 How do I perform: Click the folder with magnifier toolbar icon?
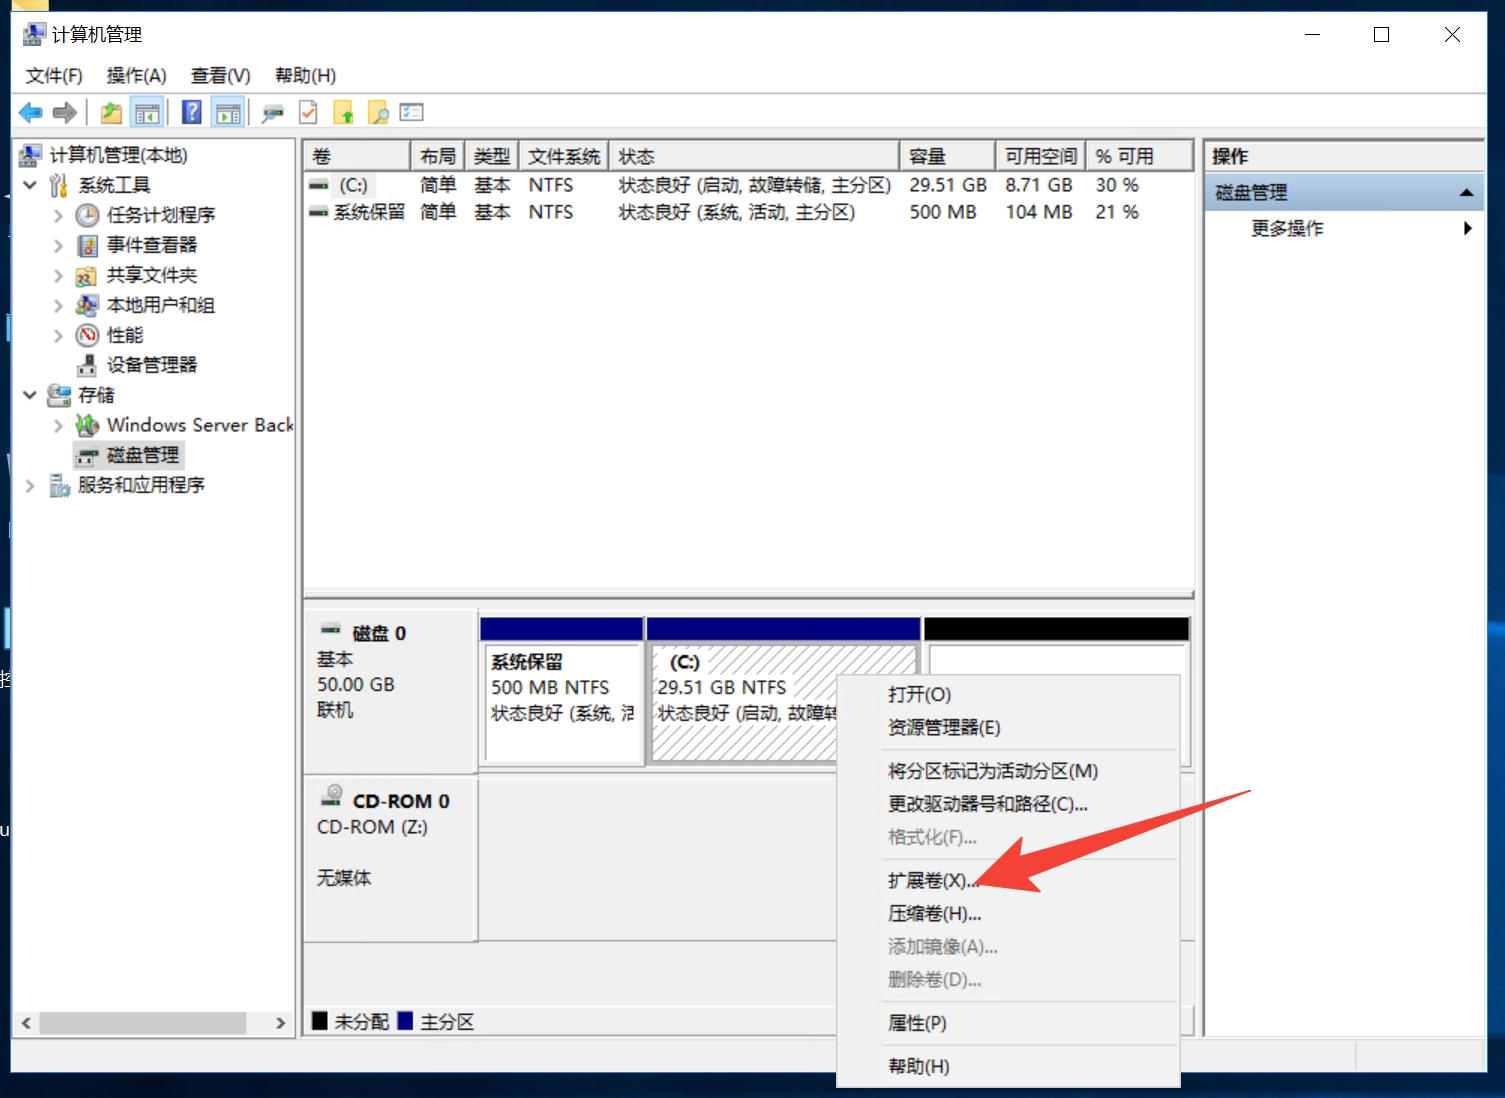click(x=378, y=113)
